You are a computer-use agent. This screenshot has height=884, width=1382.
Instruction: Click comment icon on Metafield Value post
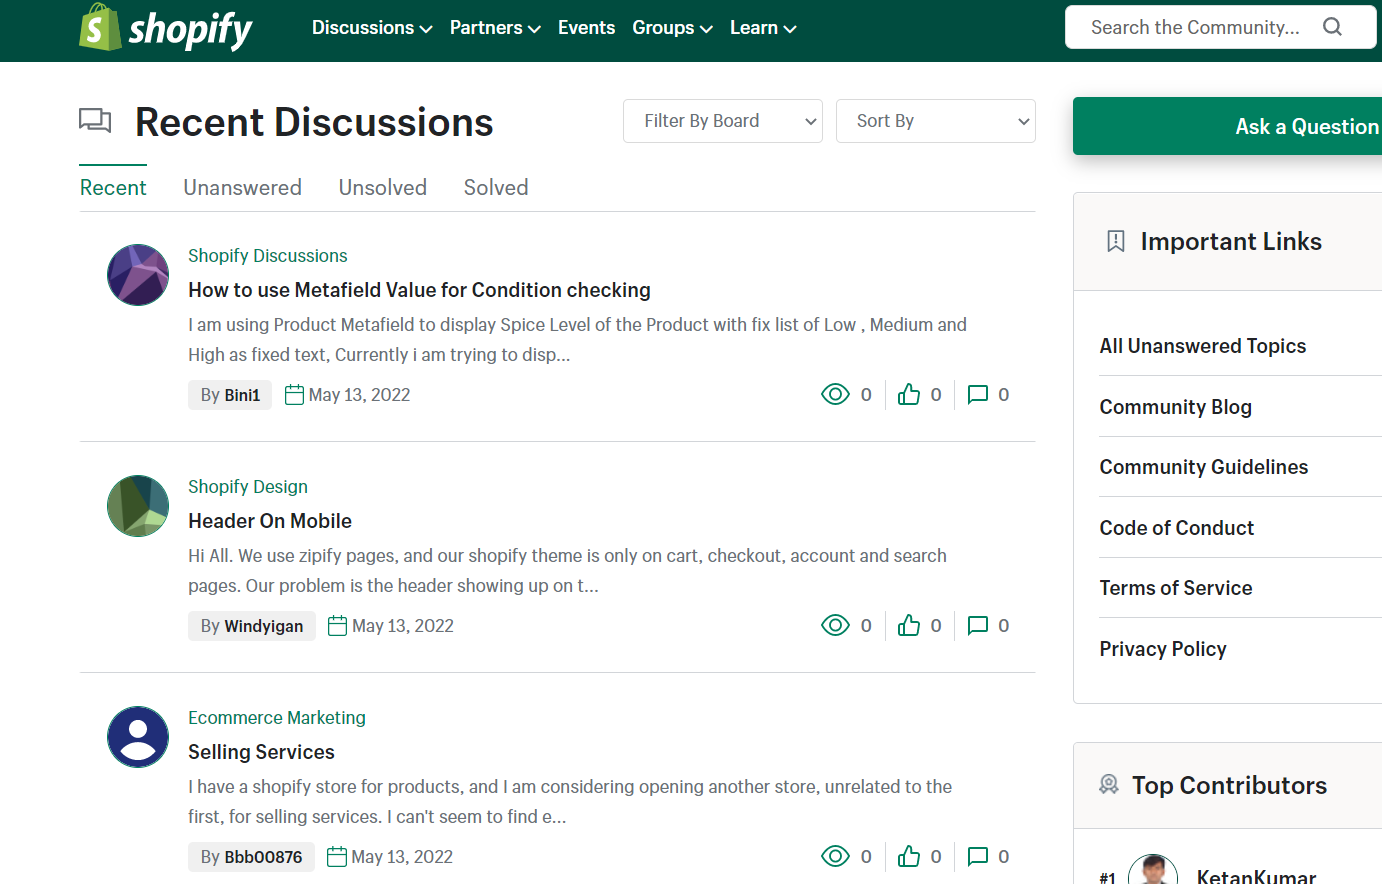point(978,394)
